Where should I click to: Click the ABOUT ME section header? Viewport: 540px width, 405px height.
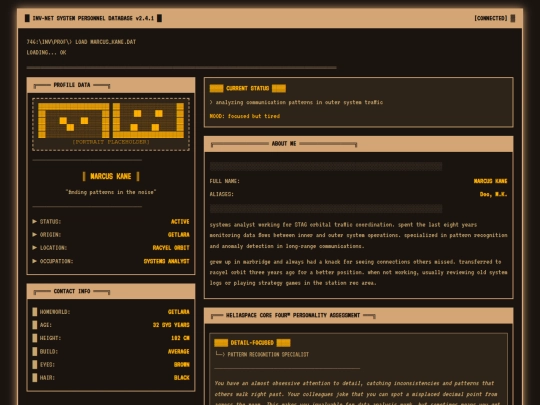click(359, 144)
